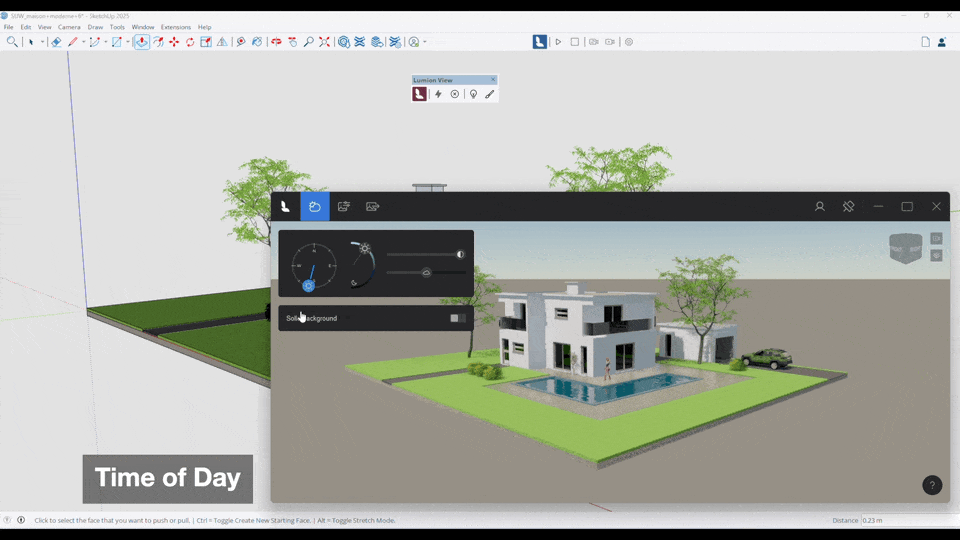Click the paintbrush icon in Lumion View

click(x=490, y=94)
